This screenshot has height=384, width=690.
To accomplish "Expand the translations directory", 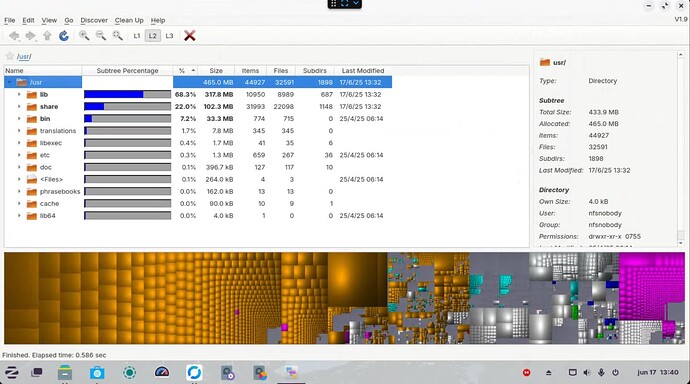I will (x=19, y=131).
